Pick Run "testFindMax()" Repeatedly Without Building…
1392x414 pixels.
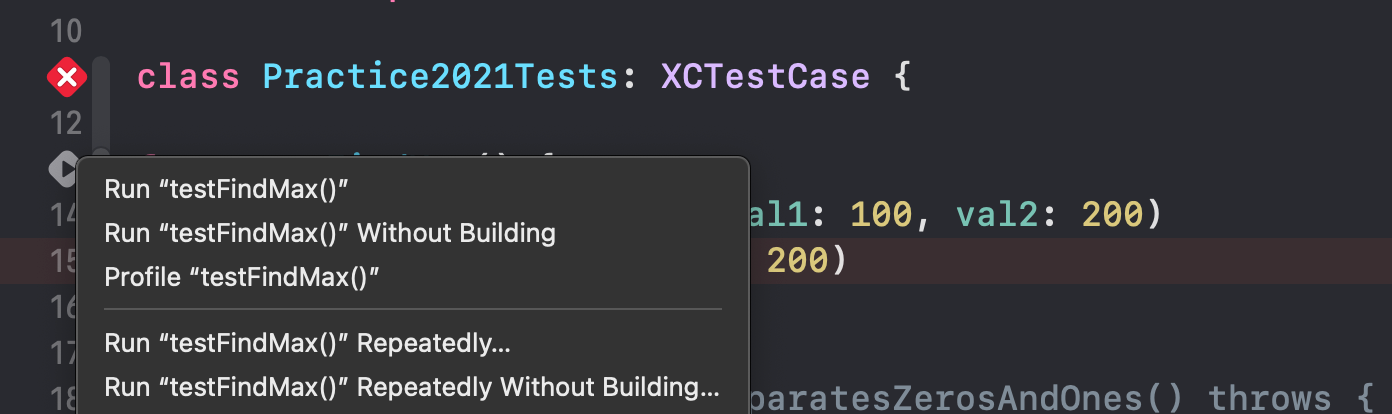tap(411, 387)
